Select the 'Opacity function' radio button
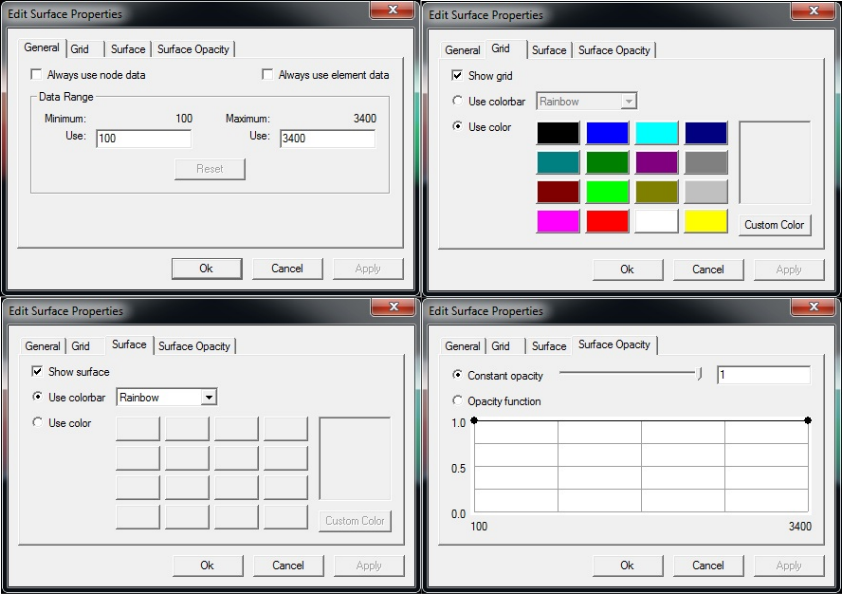 457,400
